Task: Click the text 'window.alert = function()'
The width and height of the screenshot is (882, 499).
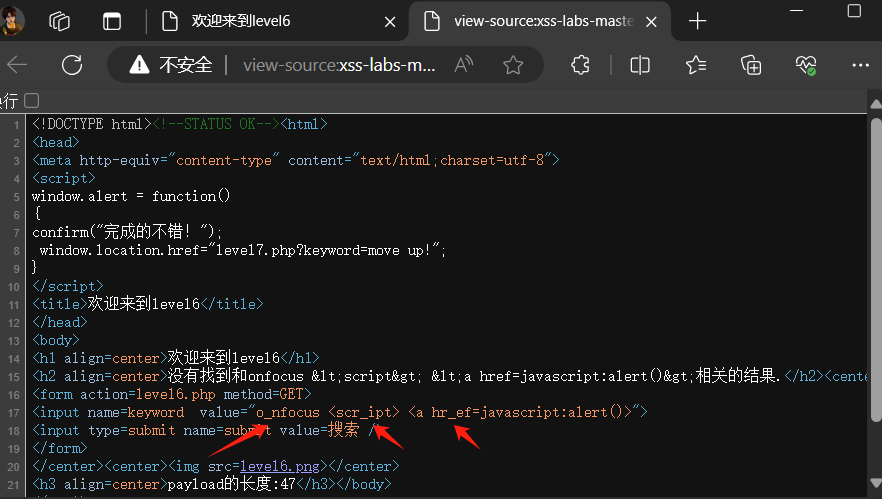Action: coord(131,196)
